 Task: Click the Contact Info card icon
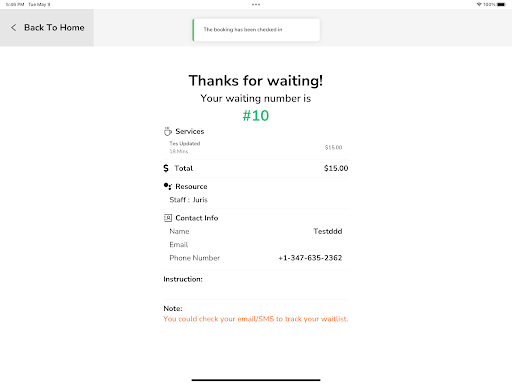point(168,218)
